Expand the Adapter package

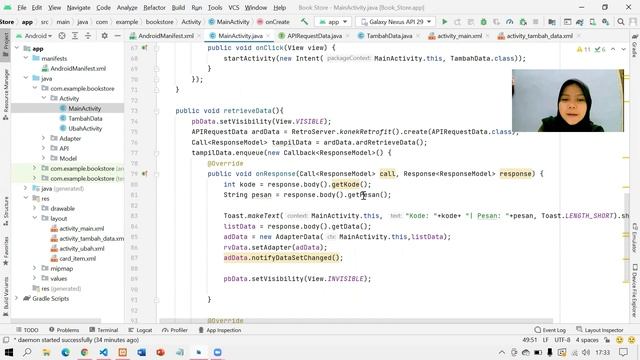pyautogui.click(x=44, y=138)
